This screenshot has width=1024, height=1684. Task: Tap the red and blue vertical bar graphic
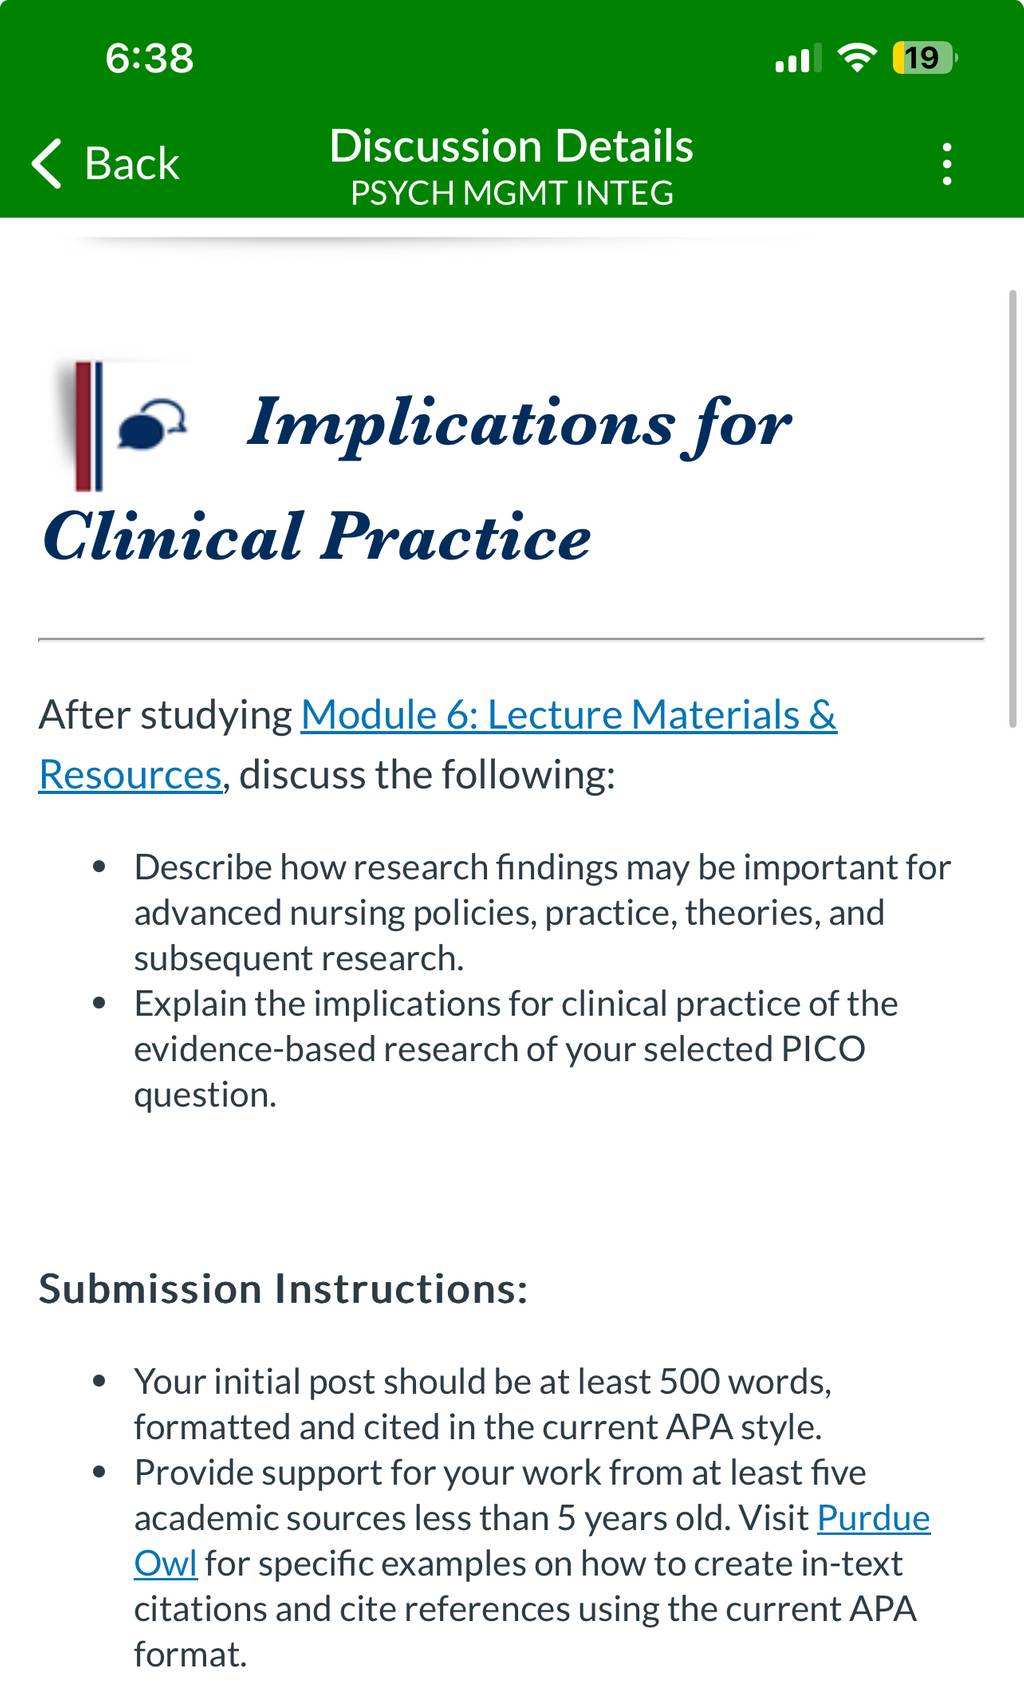click(88, 426)
